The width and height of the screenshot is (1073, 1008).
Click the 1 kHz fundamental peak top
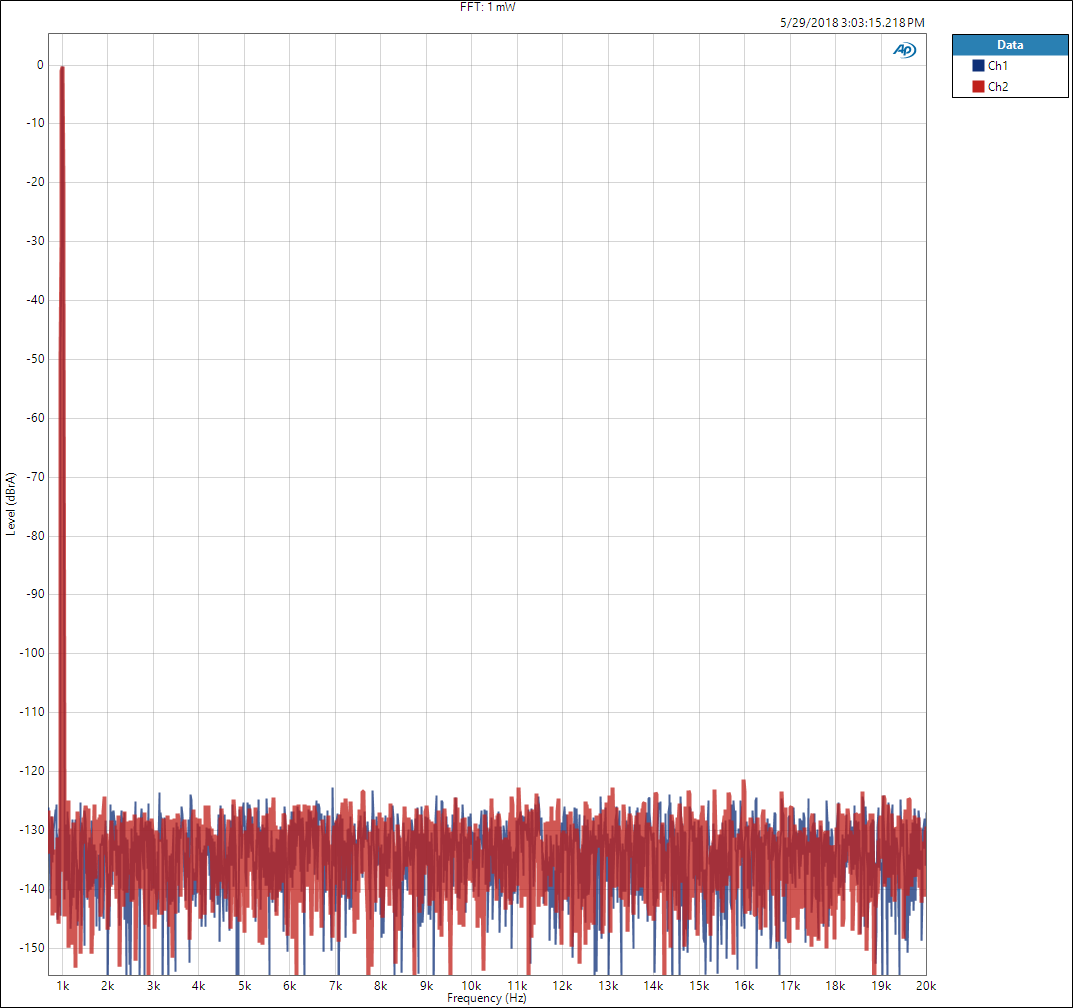tap(62, 68)
